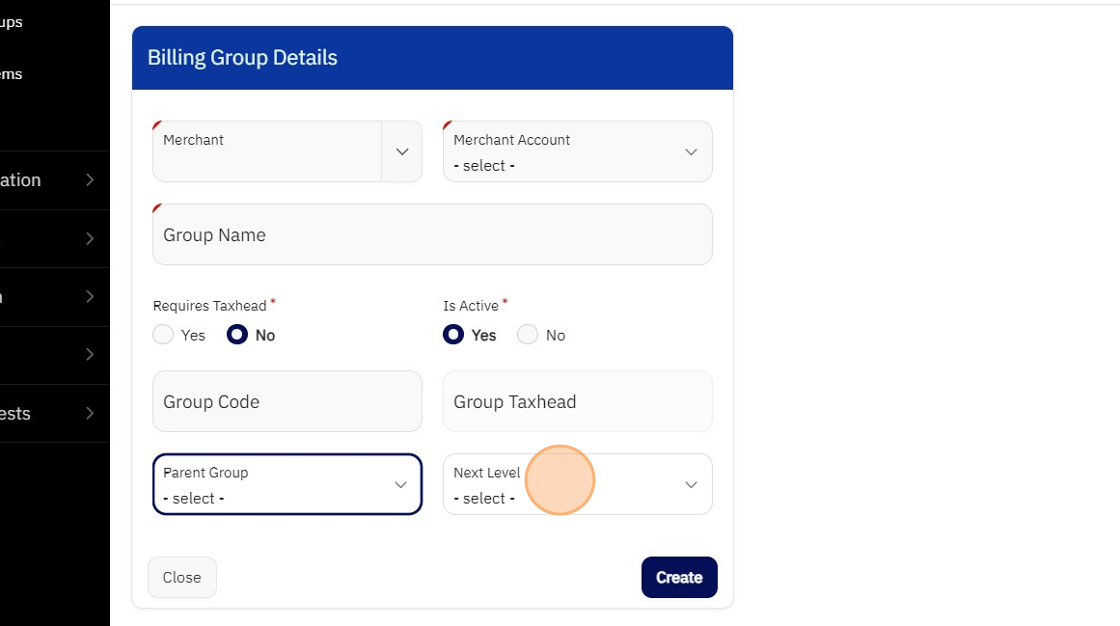1120x626 pixels.
Task: Open the Parent Group dropdown
Action: 287,485
